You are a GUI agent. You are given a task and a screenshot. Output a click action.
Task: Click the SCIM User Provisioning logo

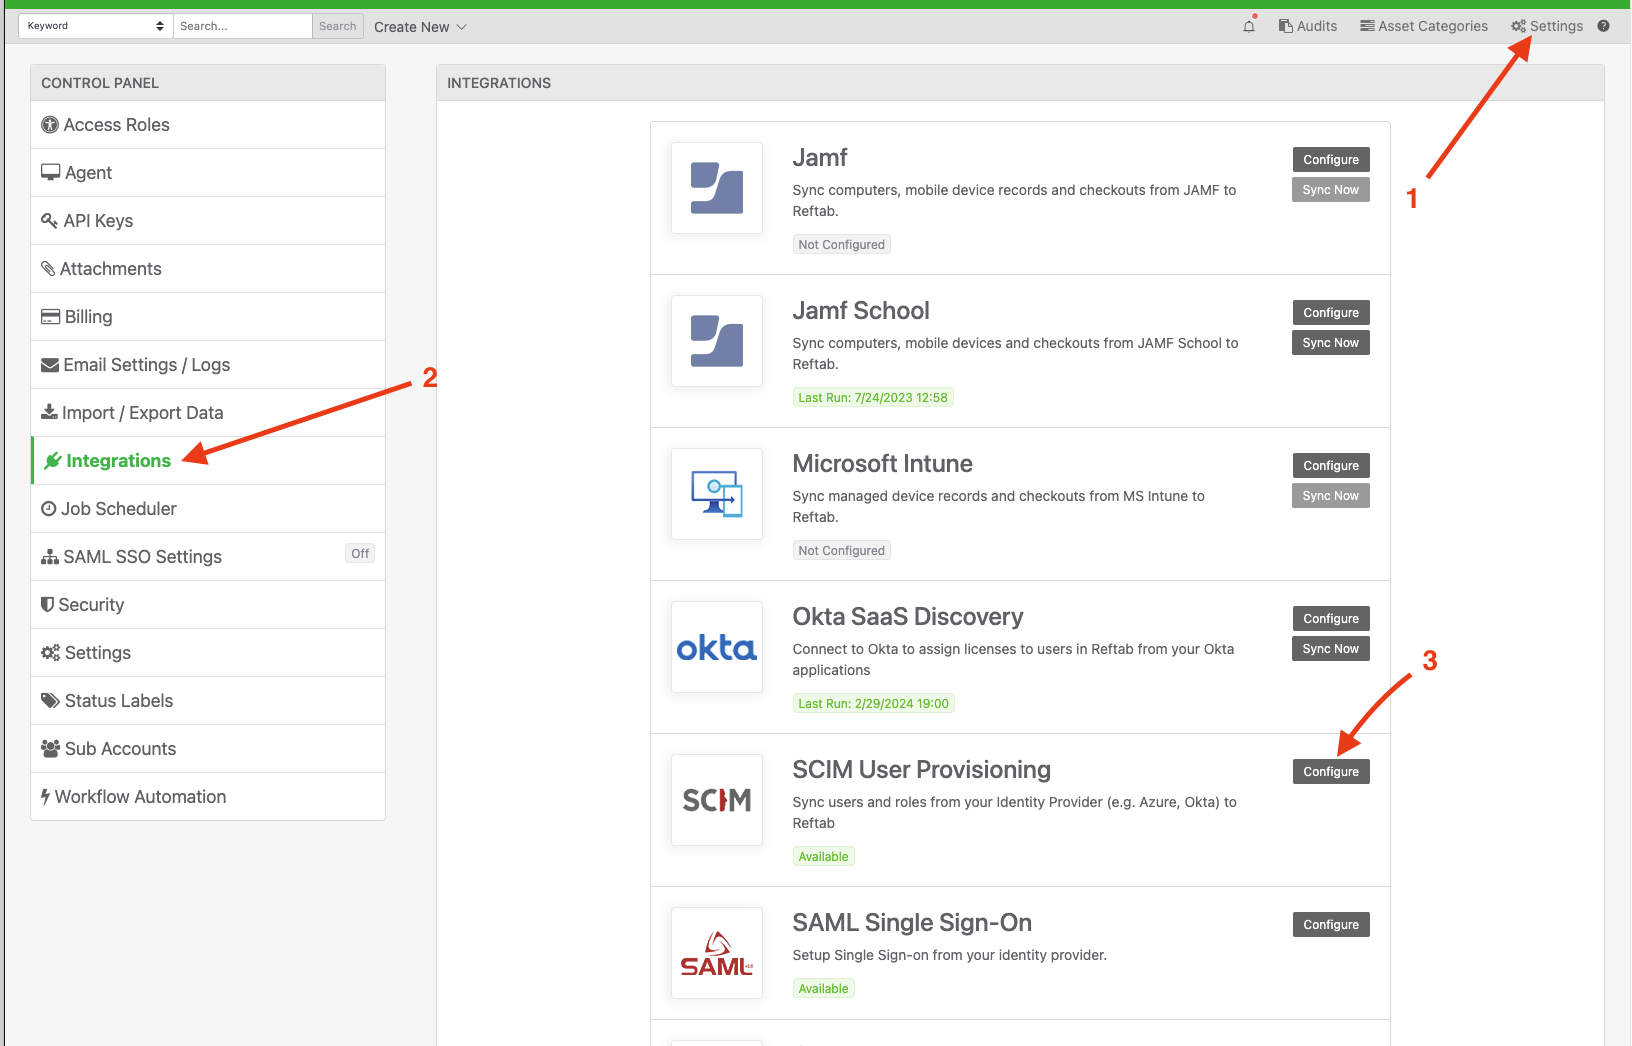pos(716,800)
